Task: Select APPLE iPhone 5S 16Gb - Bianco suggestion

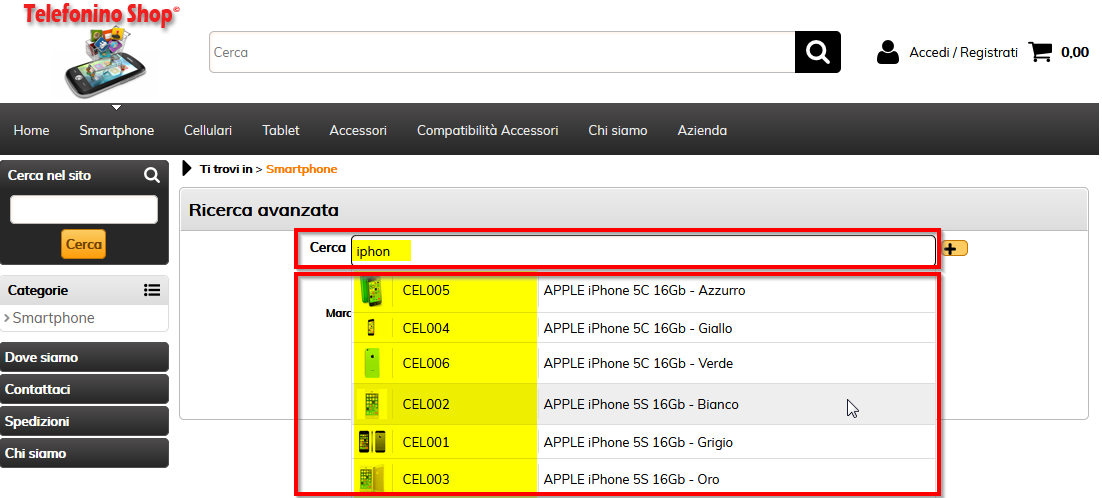Action: (x=641, y=405)
